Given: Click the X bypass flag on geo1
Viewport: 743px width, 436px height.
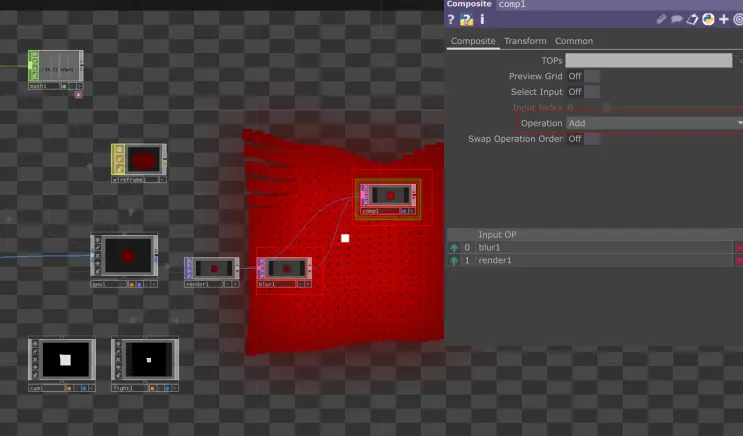Looking at the screenshot, I should pyautogui.click(x=97, y=255).
